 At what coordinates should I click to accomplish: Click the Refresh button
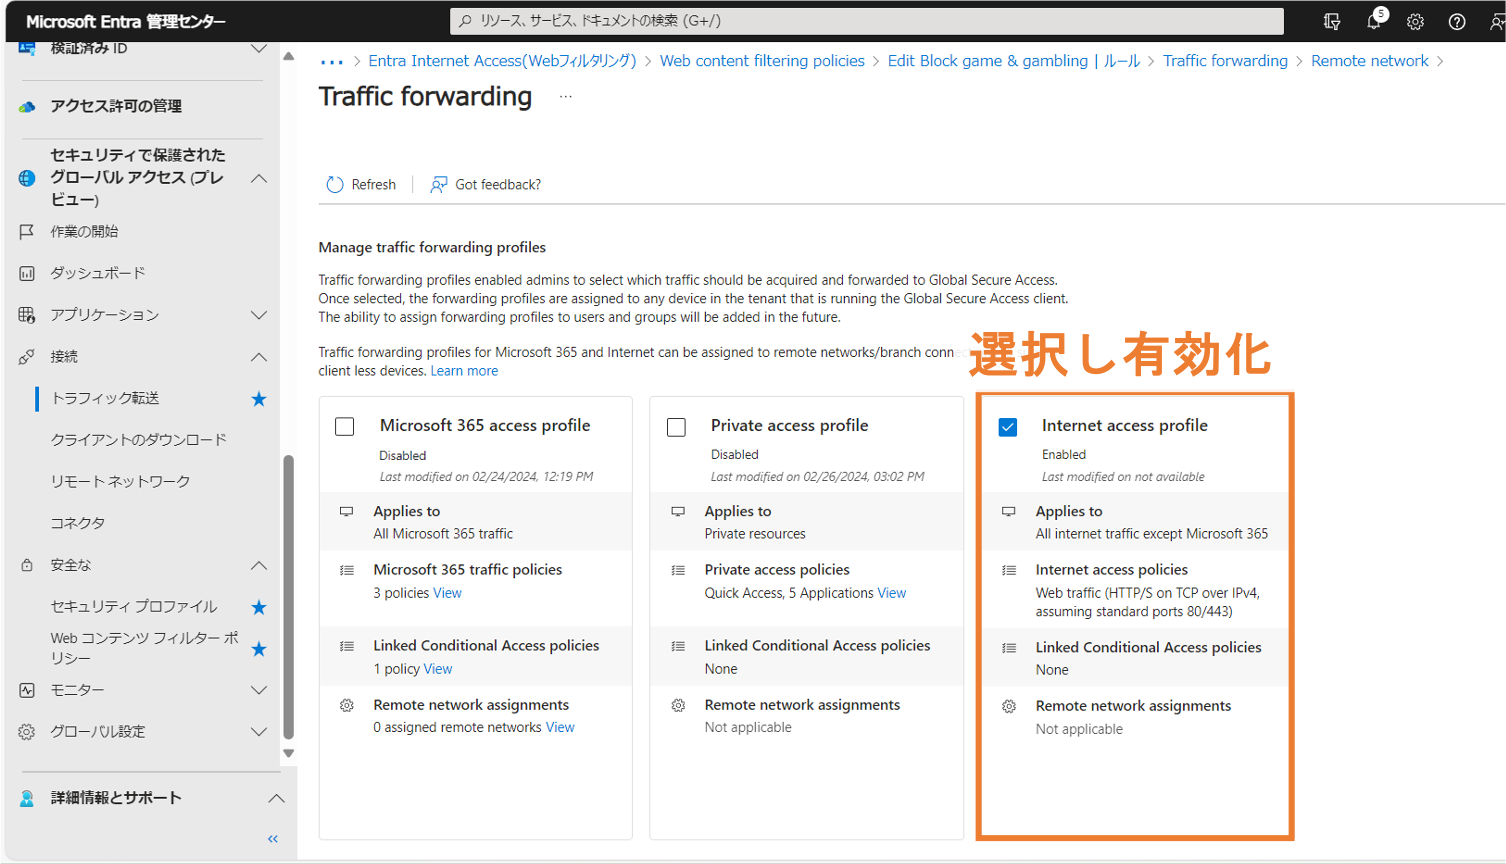(x=361, y=185)
